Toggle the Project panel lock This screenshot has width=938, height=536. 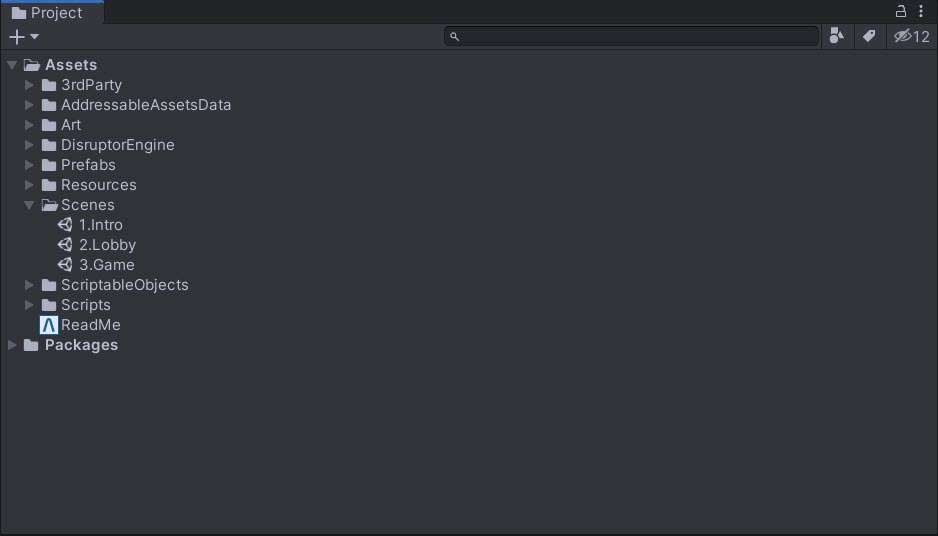click(x=901, y=12)
